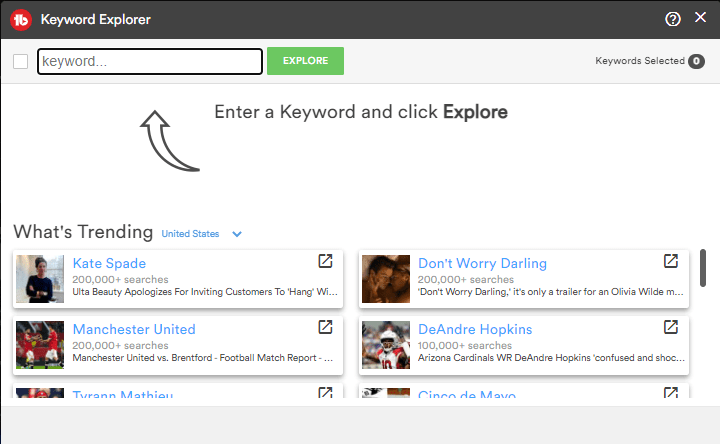720x444 pixels.
Task: Click the TubeBuddy logo icon
Action: click(21, 20)
